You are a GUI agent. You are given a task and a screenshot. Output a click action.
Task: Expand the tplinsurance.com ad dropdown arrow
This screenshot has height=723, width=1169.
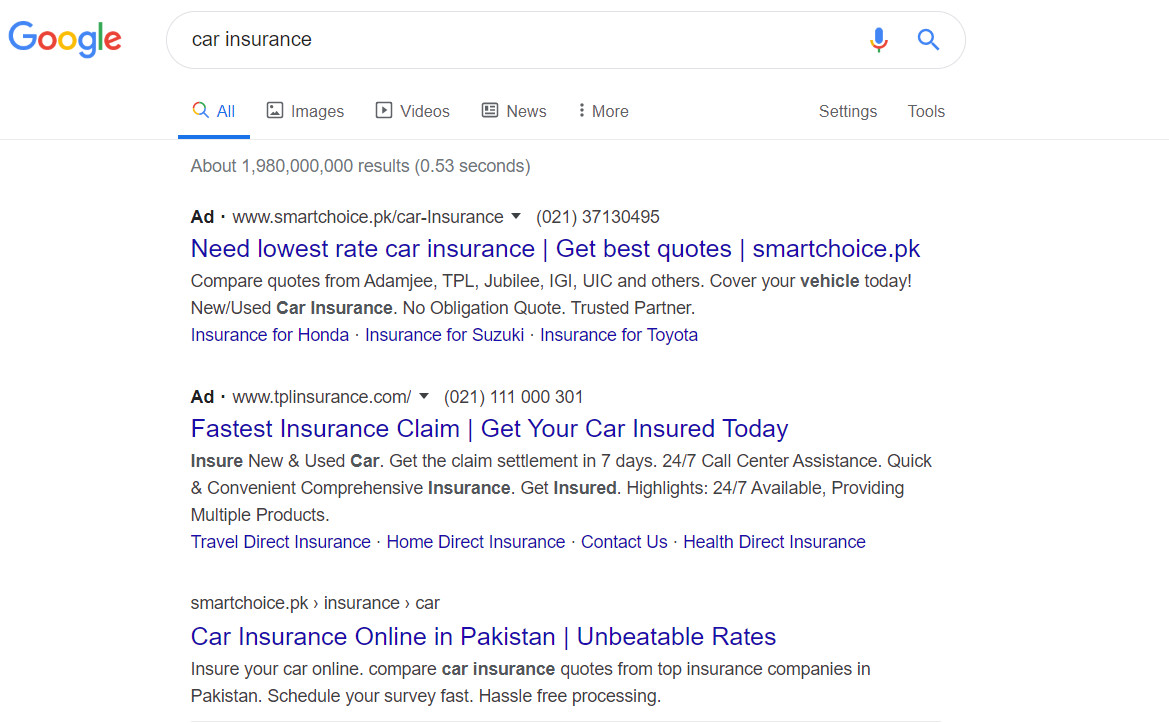(x=423, y=397)
